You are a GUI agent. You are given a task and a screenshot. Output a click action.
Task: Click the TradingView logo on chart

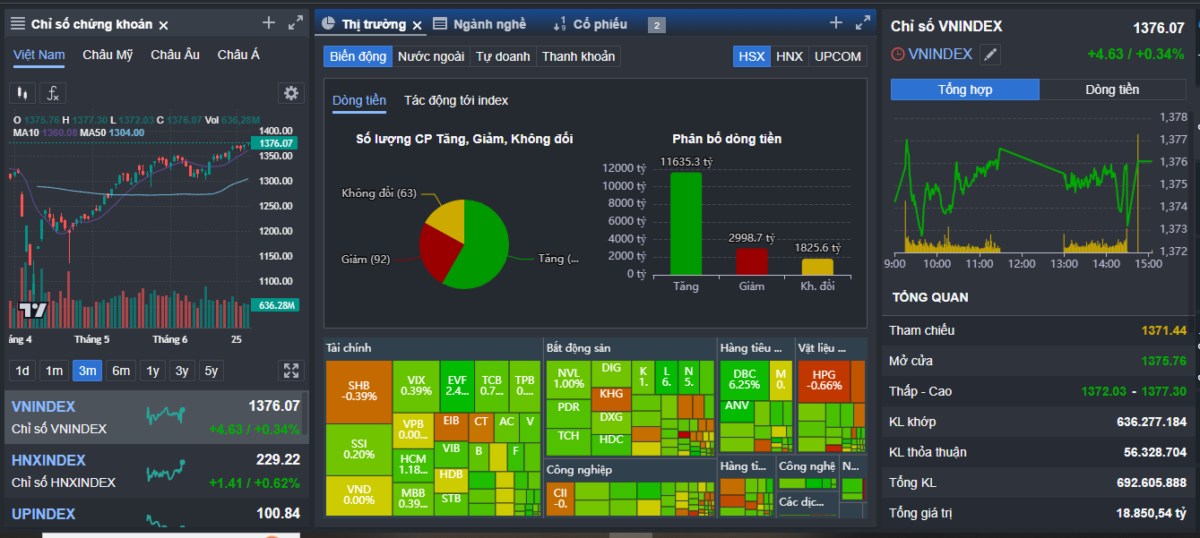coord(33,310)
